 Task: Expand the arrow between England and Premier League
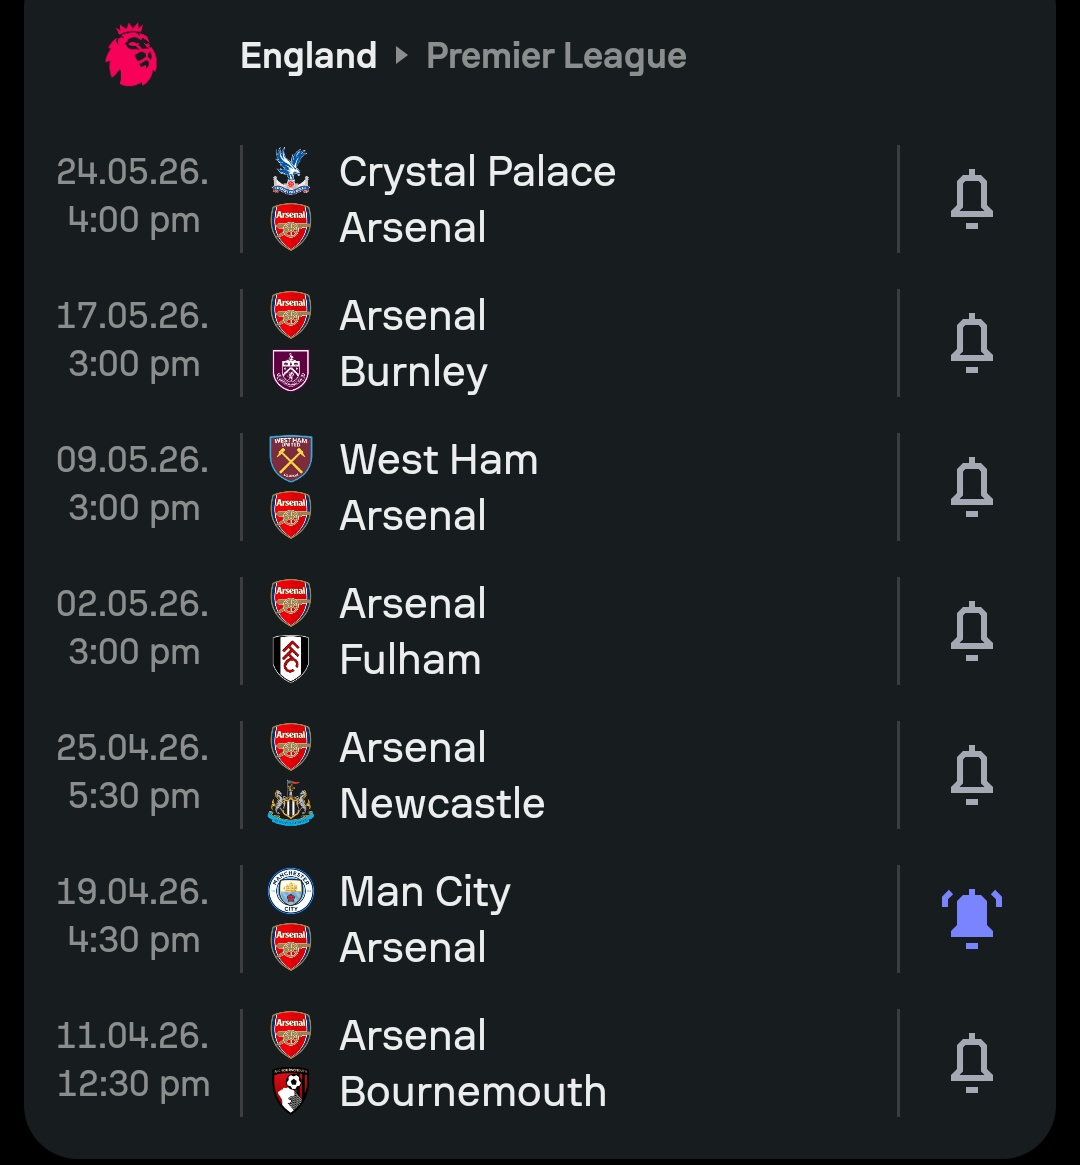402,56
